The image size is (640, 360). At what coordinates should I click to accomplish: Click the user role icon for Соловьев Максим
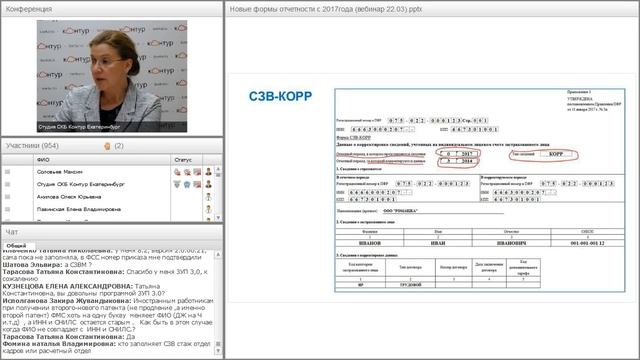[x=209, y=172]
